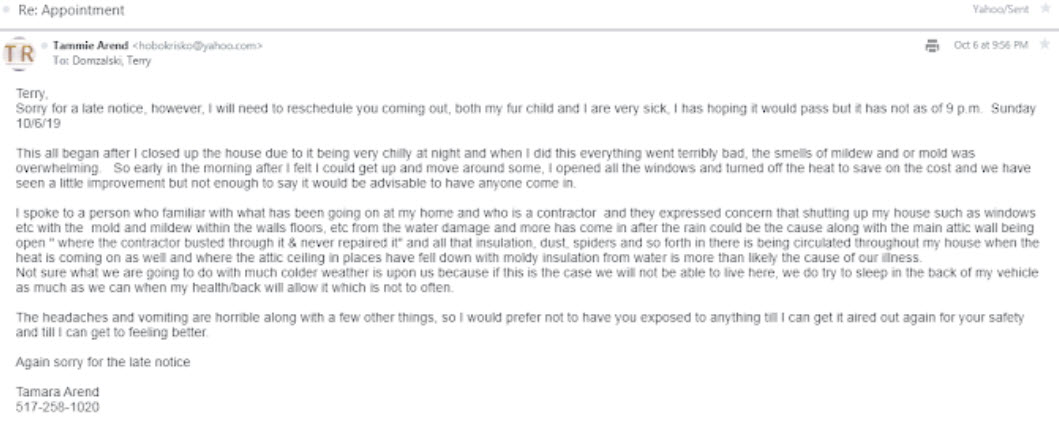The image size is (1059, 440).
Task: Click the paragraph starting "This all began"
Action: pyautogui.click(x=523, y=168)
